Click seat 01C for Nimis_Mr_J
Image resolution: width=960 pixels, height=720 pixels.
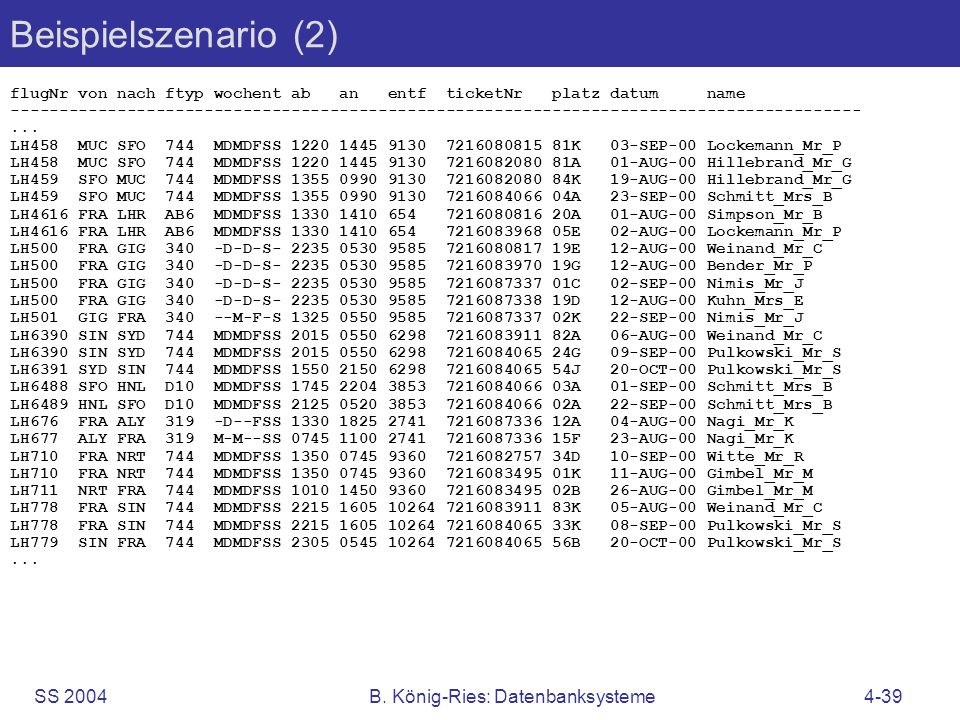(566, 283)
